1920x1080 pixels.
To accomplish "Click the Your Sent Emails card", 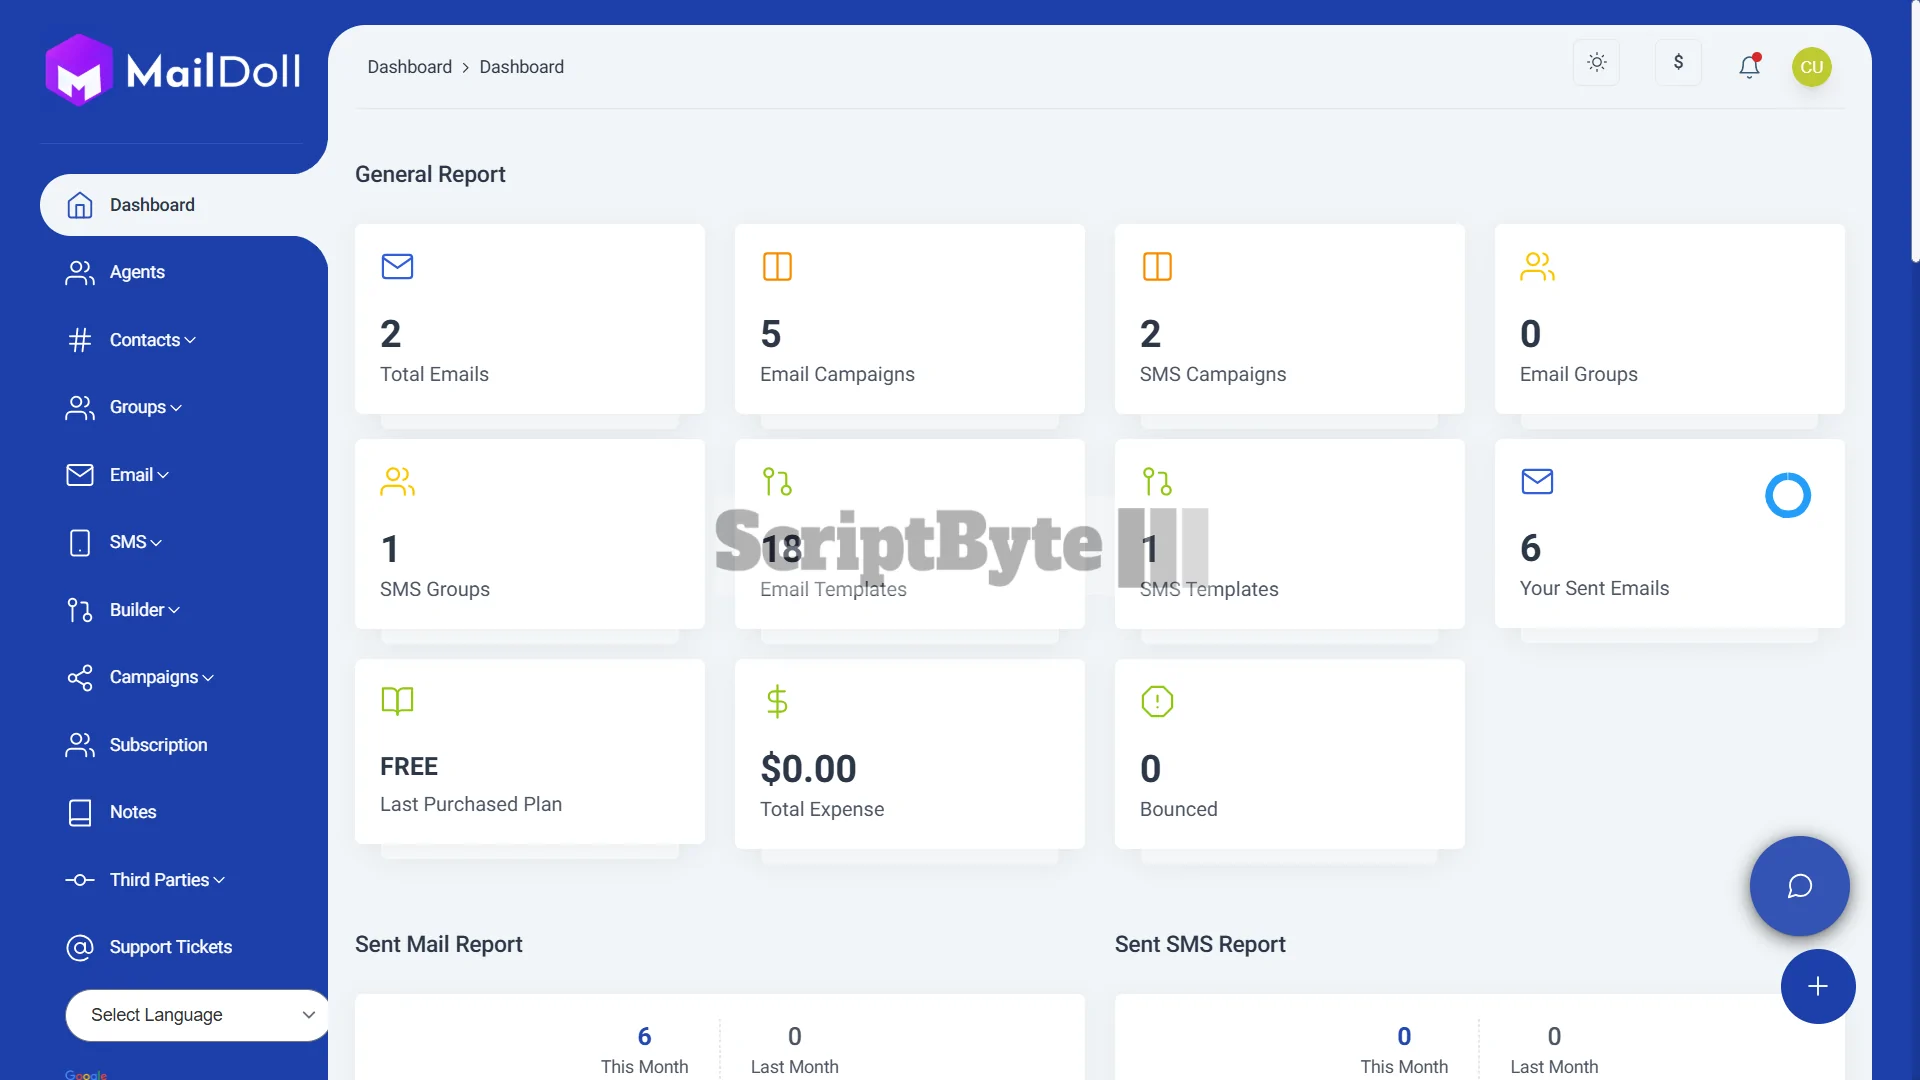I will click(1668, 534).
